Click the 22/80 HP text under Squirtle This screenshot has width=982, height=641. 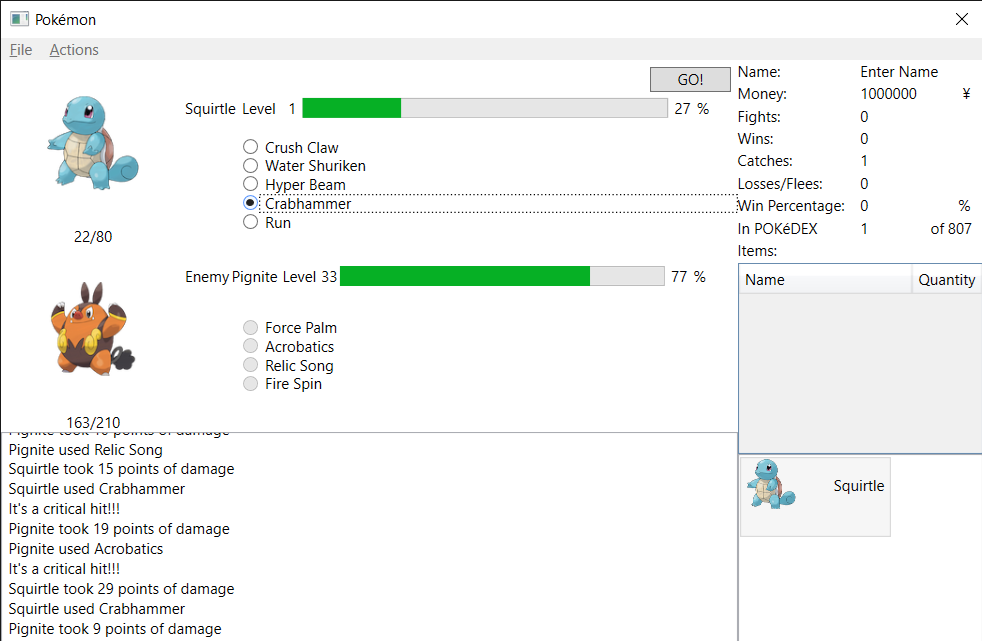click(93, 237)
